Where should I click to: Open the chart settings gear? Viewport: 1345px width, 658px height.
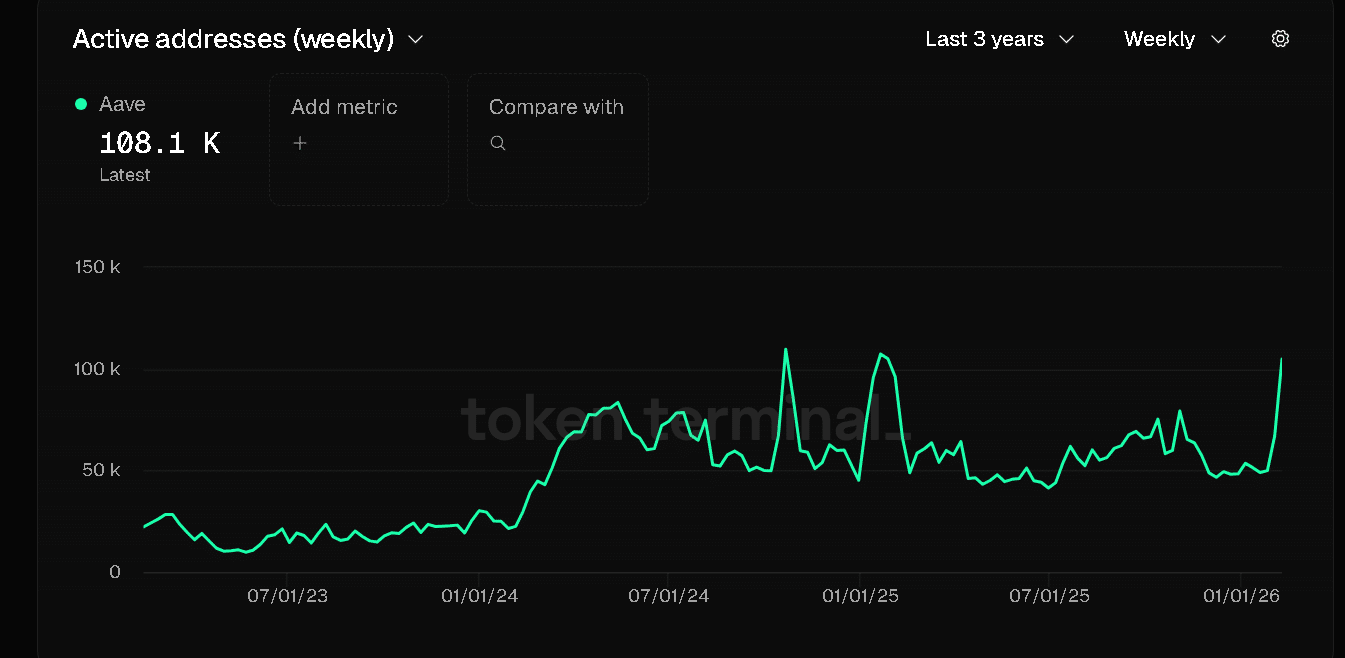pos(1280,39)
